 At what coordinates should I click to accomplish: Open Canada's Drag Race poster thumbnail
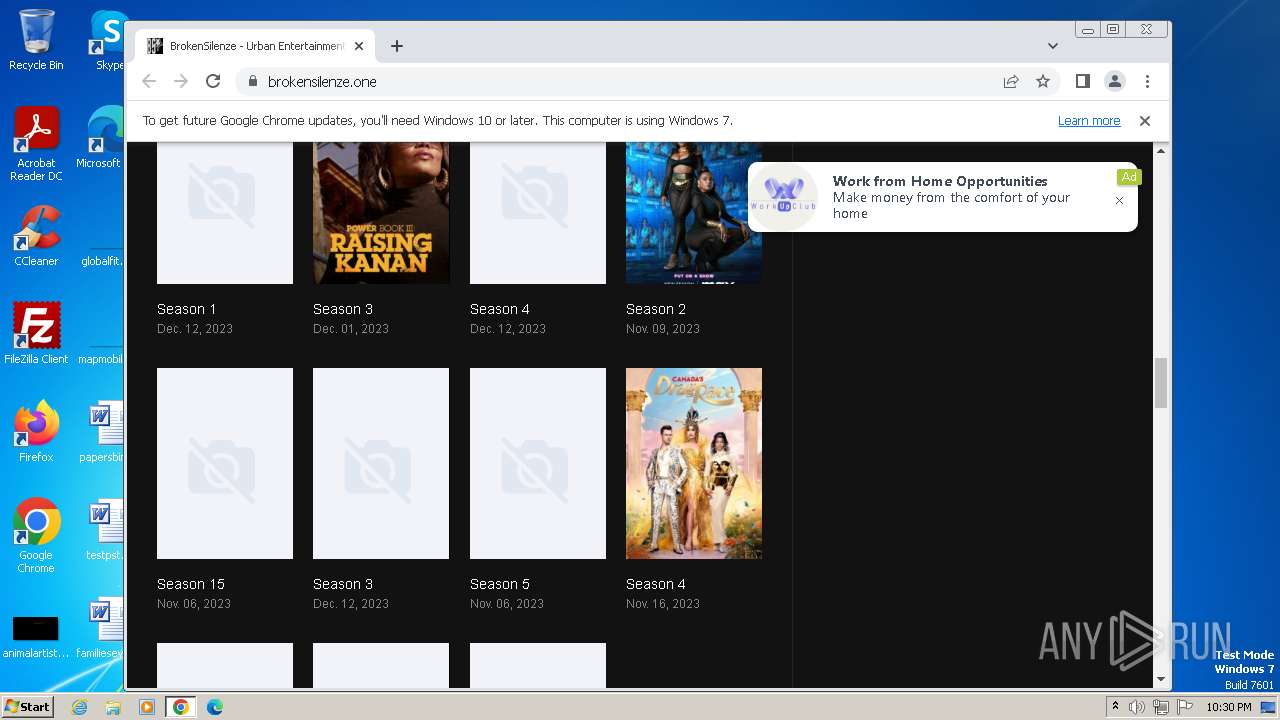[694, 463]
